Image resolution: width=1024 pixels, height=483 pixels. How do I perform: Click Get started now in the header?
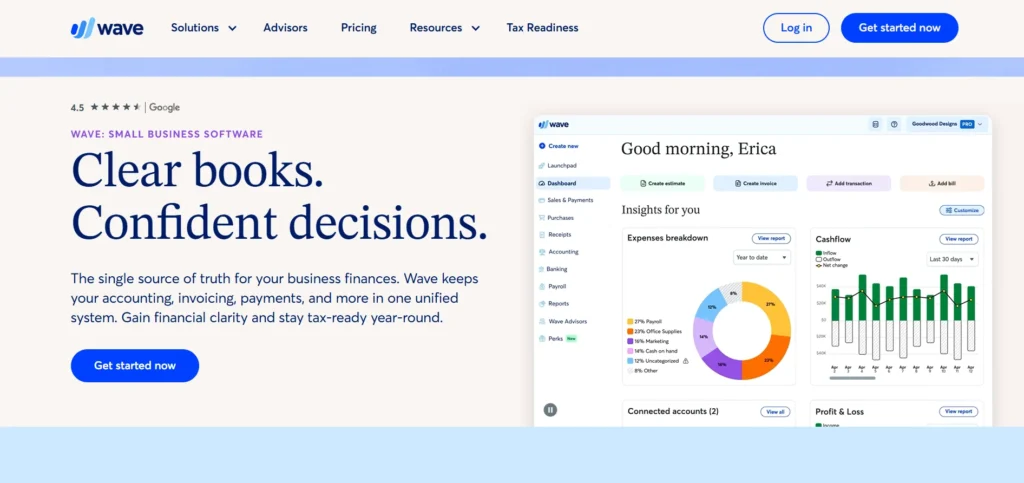point(899,28)
